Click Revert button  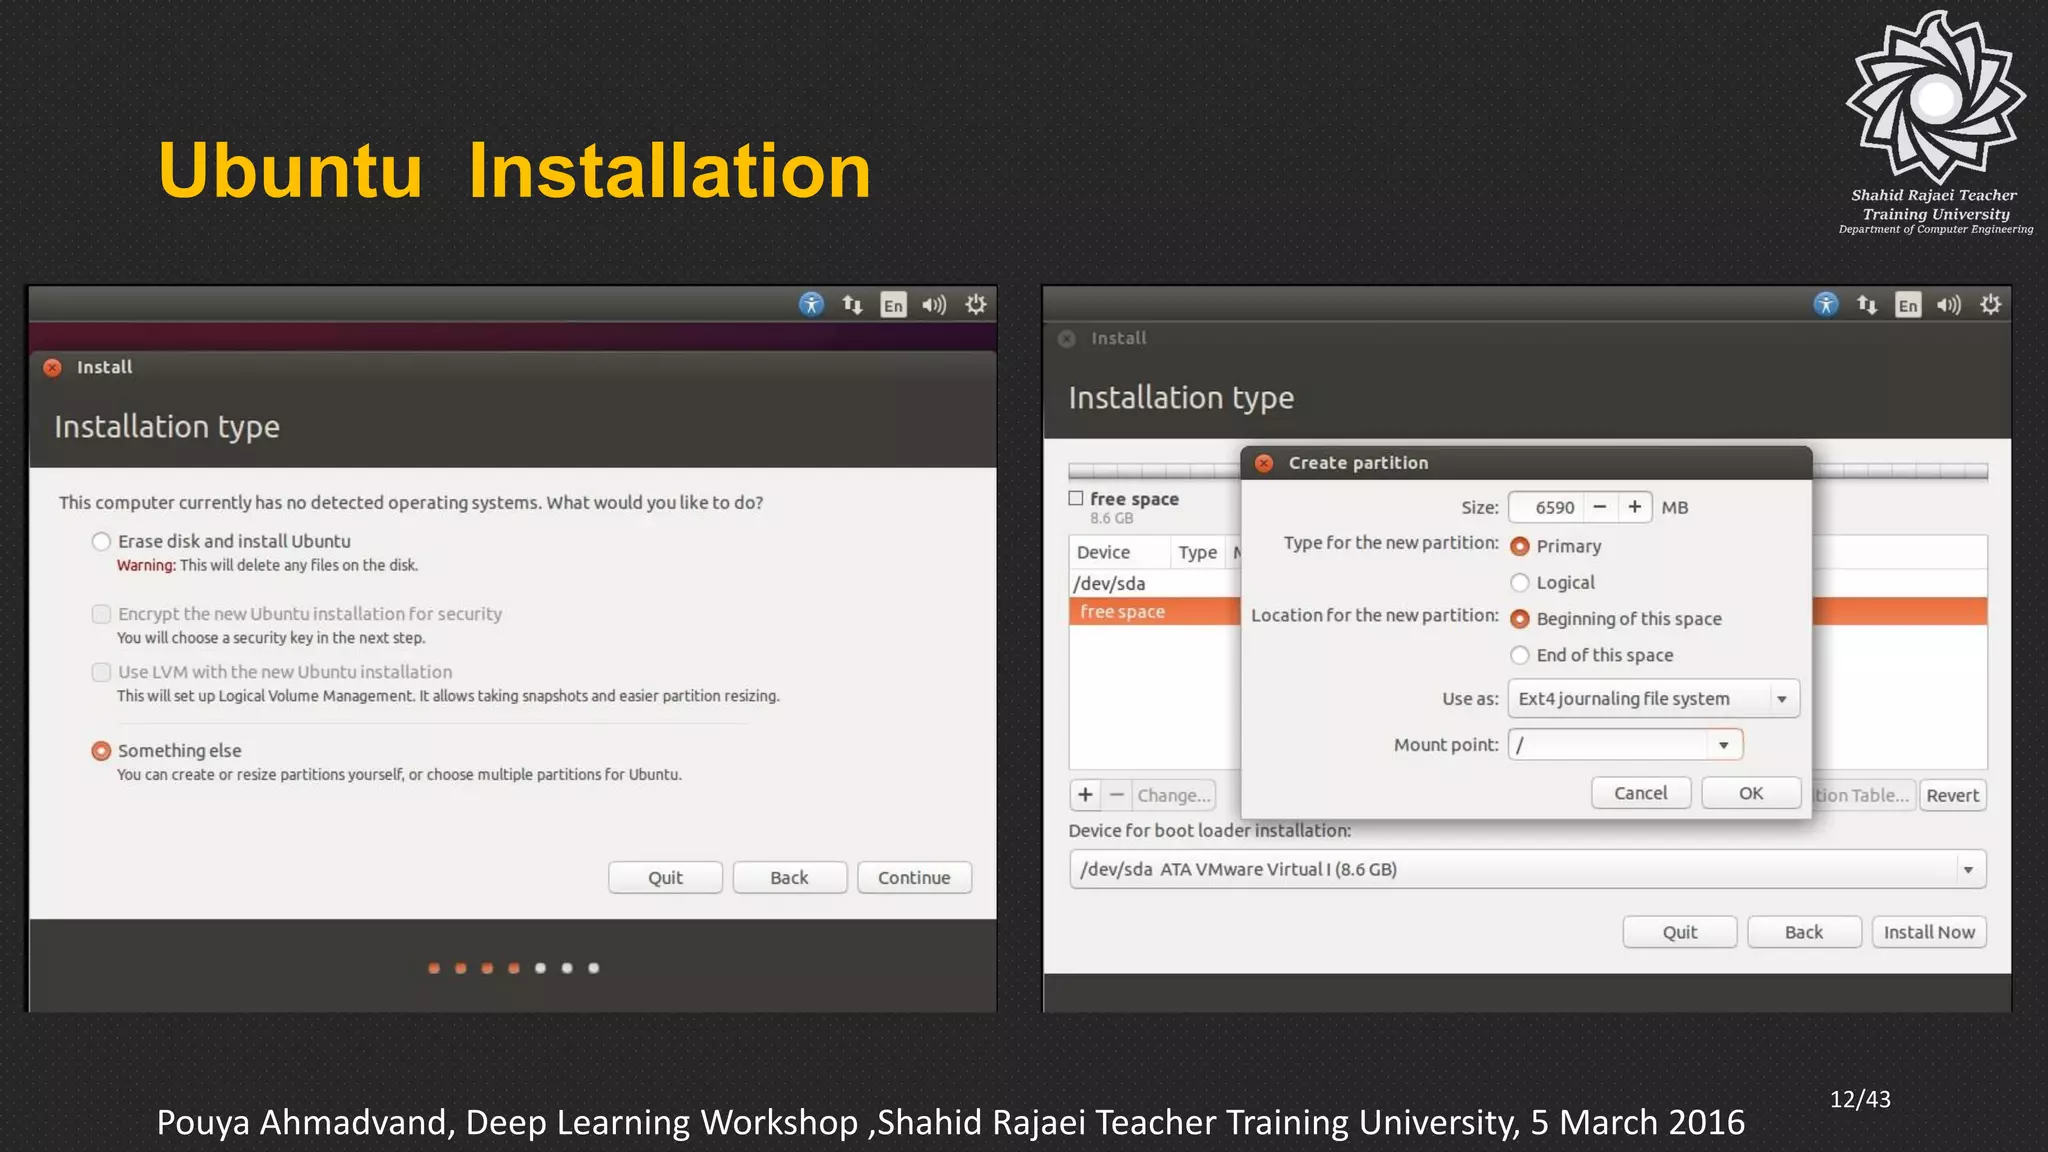(1952, 795)
